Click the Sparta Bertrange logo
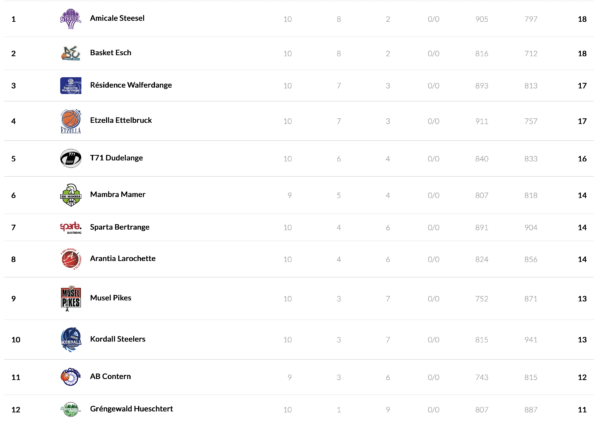This screenshot has height=422, width=600. pos(70,227)
